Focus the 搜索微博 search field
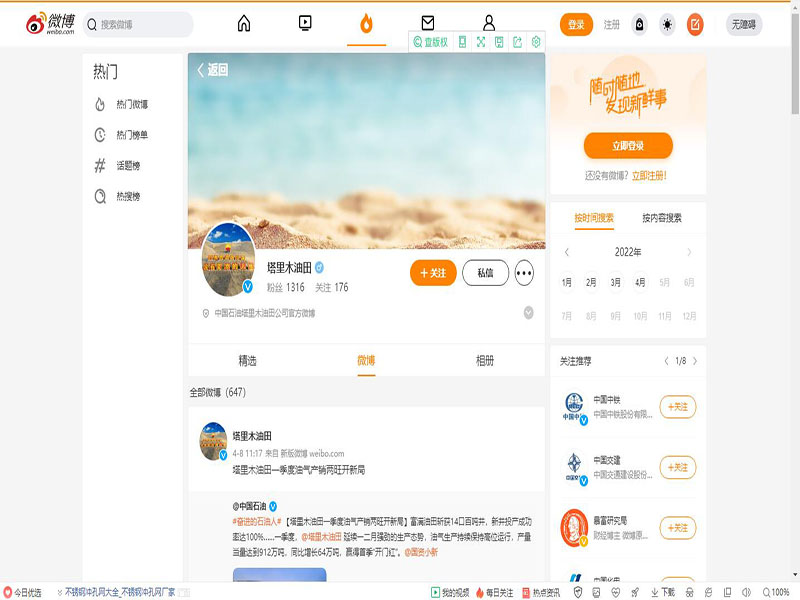The image size is (800, 600). coord(138,24)
